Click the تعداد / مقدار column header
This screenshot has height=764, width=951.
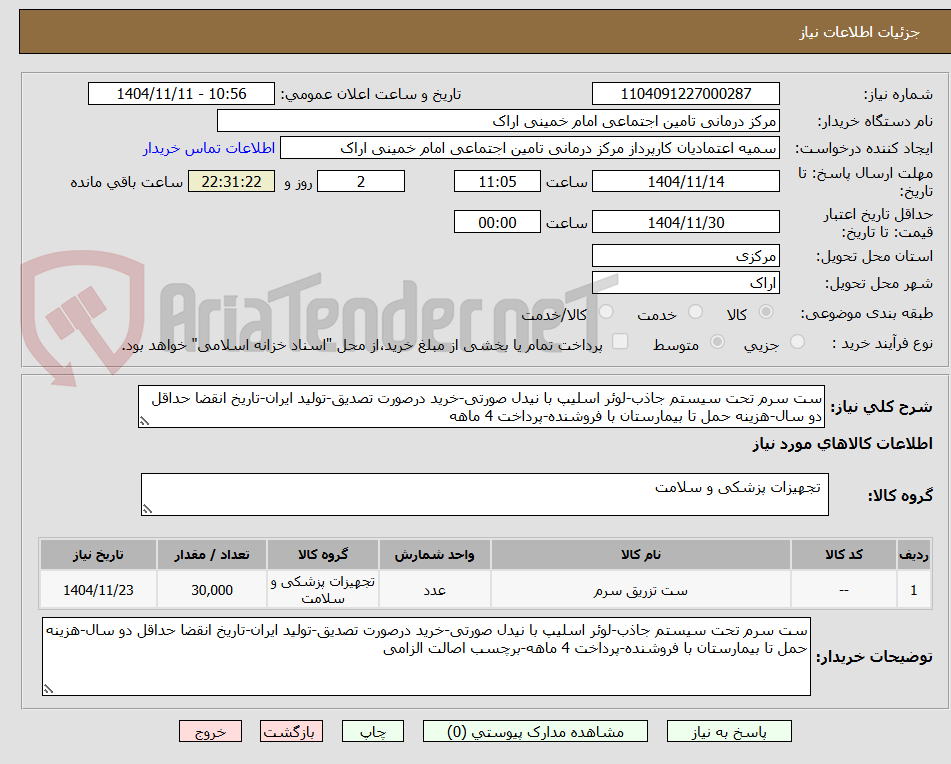point(212,555)
